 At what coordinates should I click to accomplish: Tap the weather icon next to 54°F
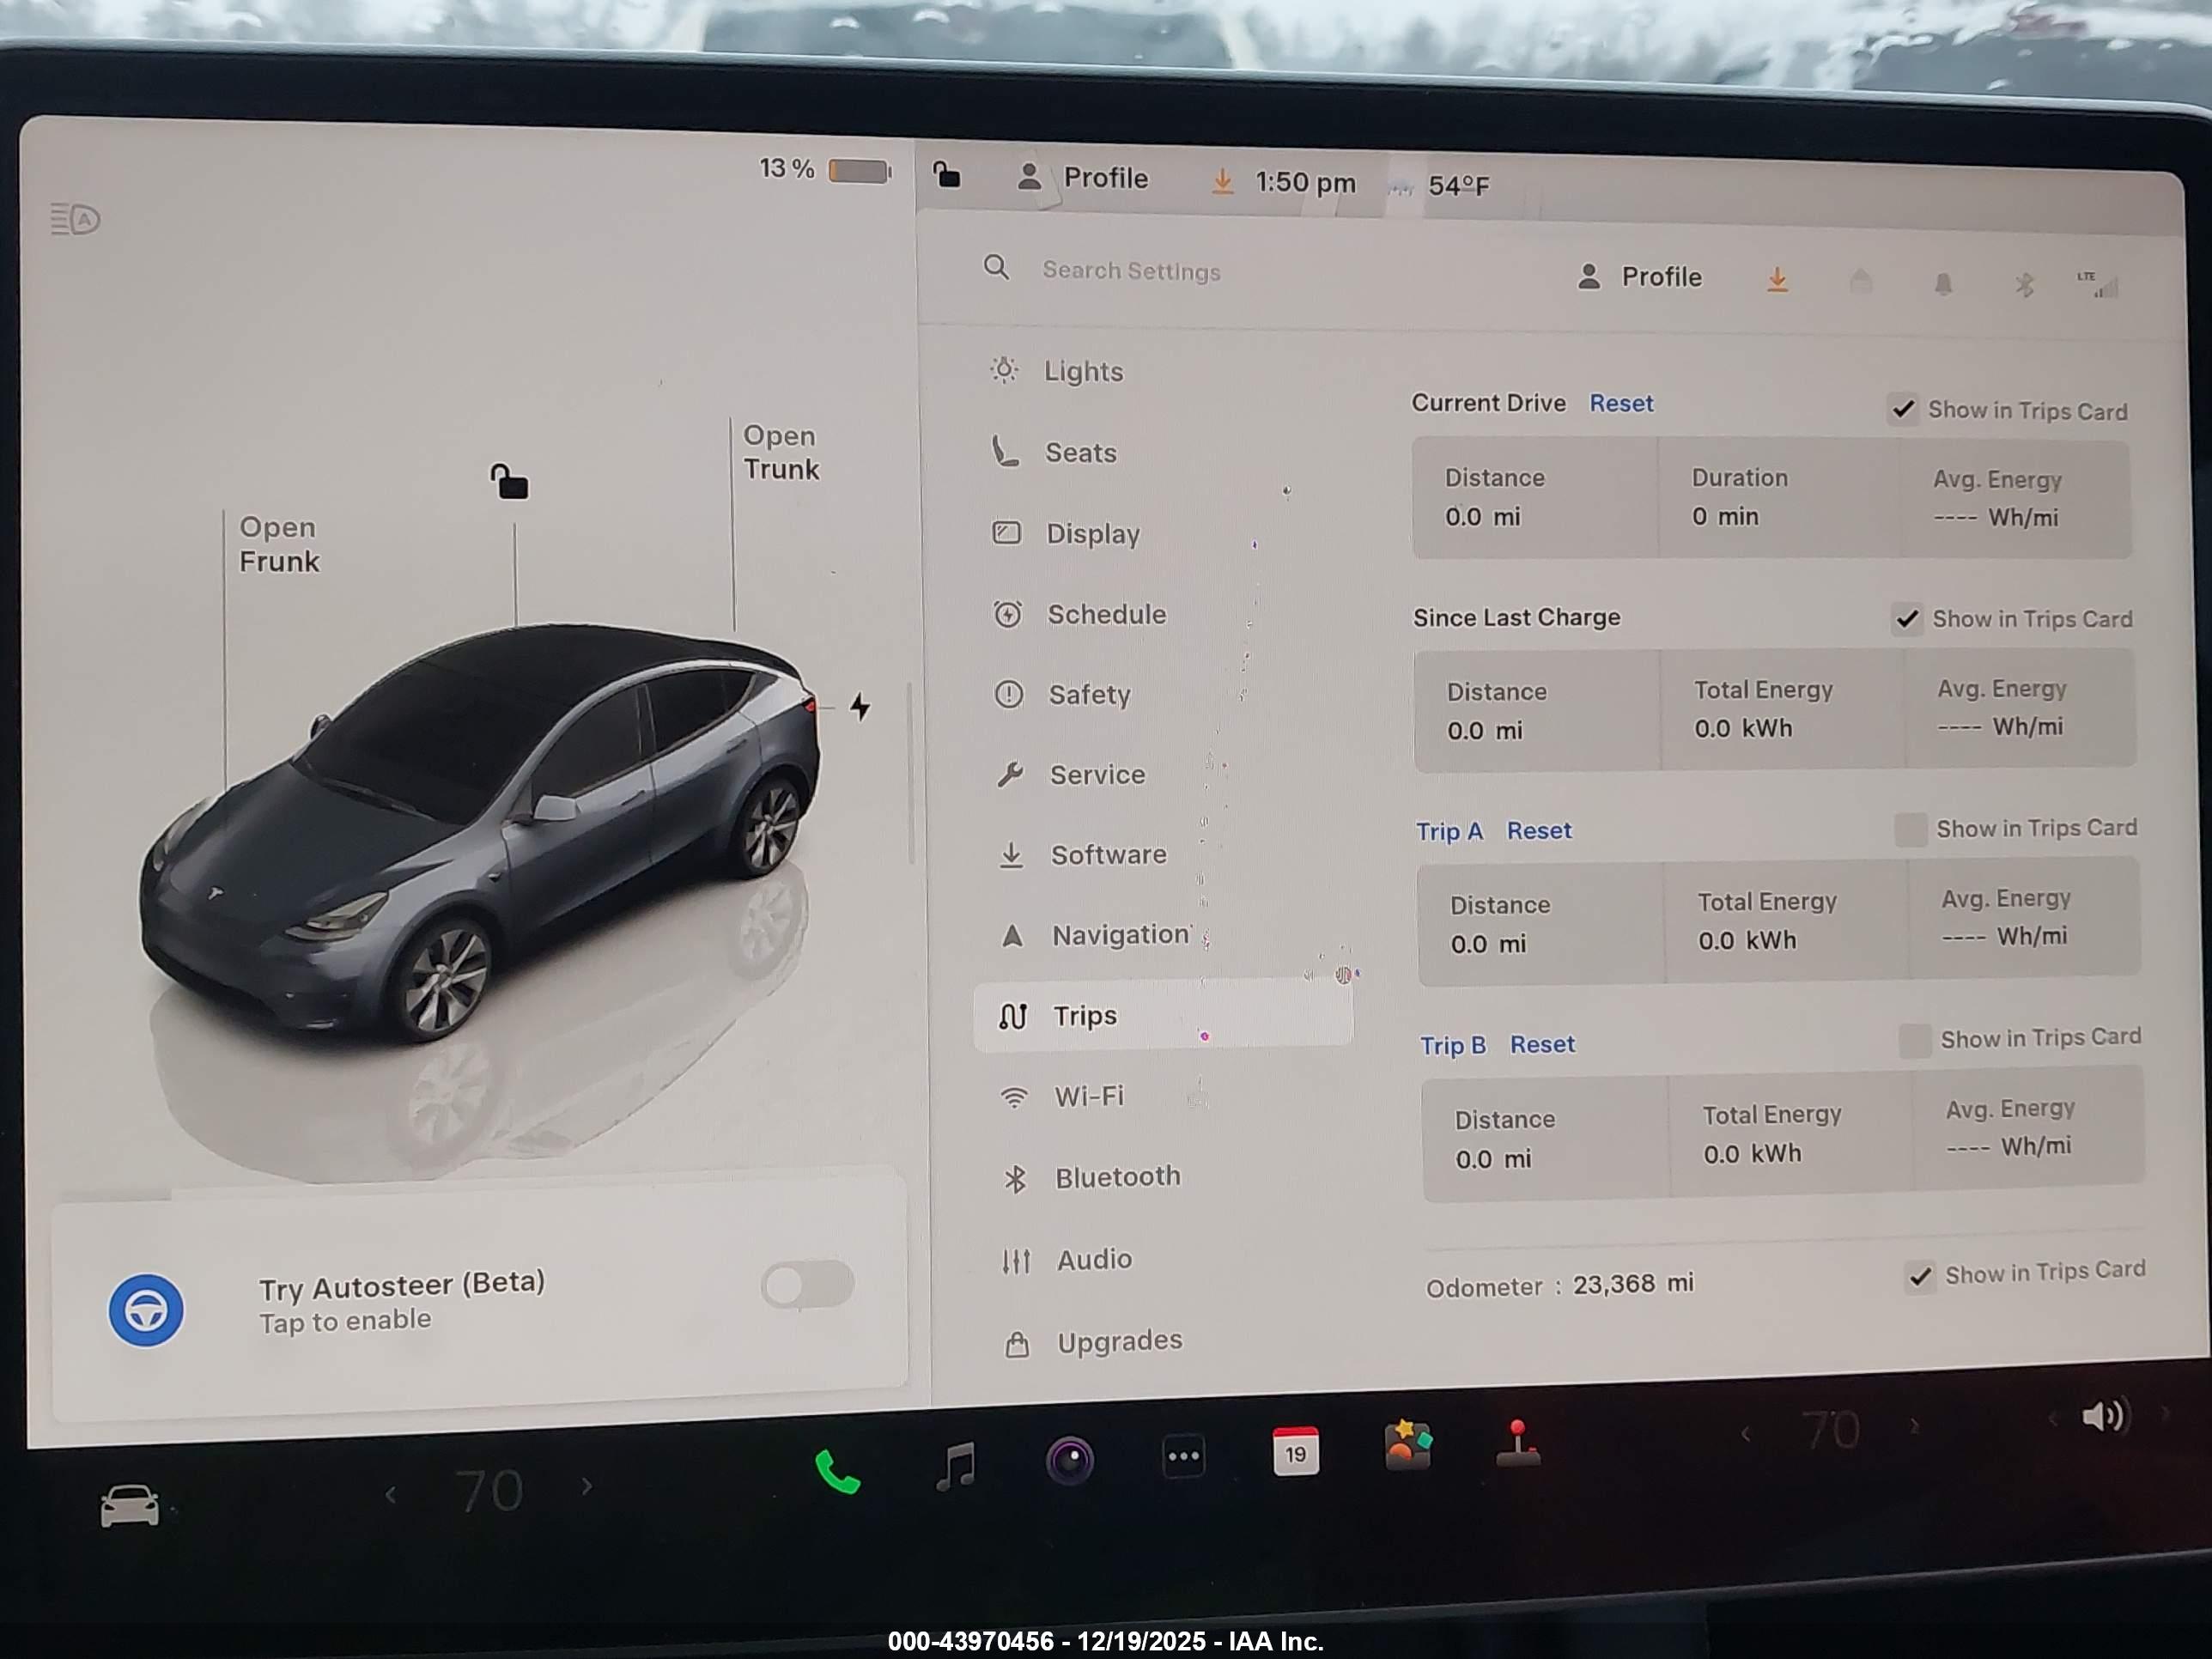[1402, 187]
